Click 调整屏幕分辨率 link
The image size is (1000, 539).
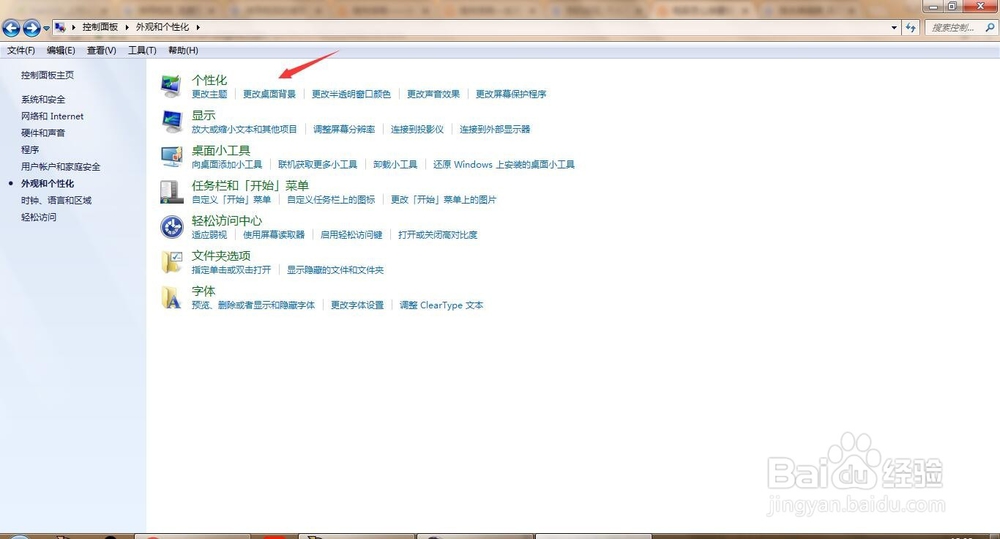(x=344, y=129)
